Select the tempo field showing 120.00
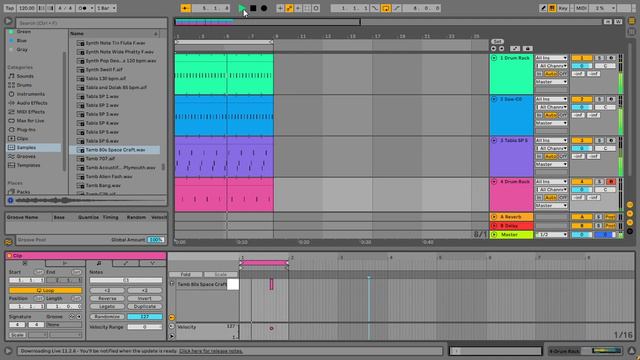The height and width of the screenshot is (360, 640). 27,8
